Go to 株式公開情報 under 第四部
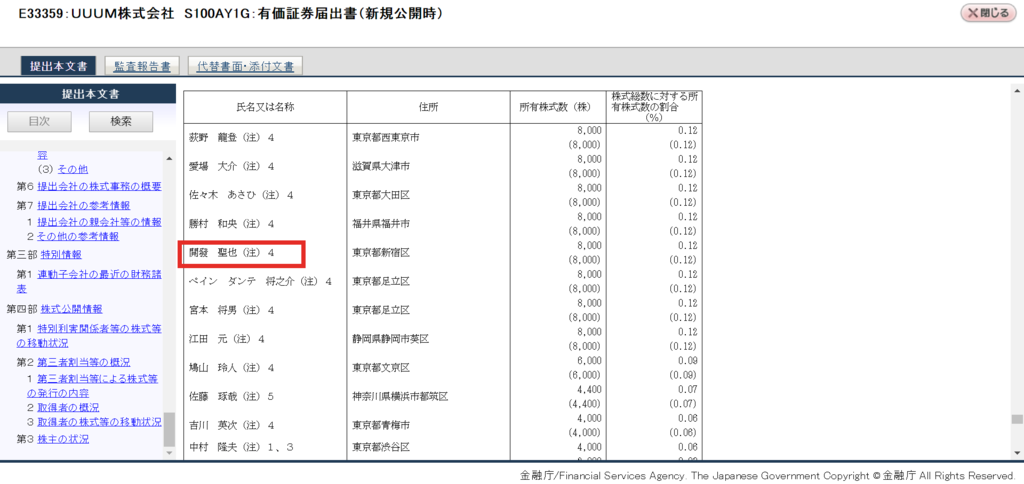This screenshot has height=484, width=1024. [x=72, y=309]
